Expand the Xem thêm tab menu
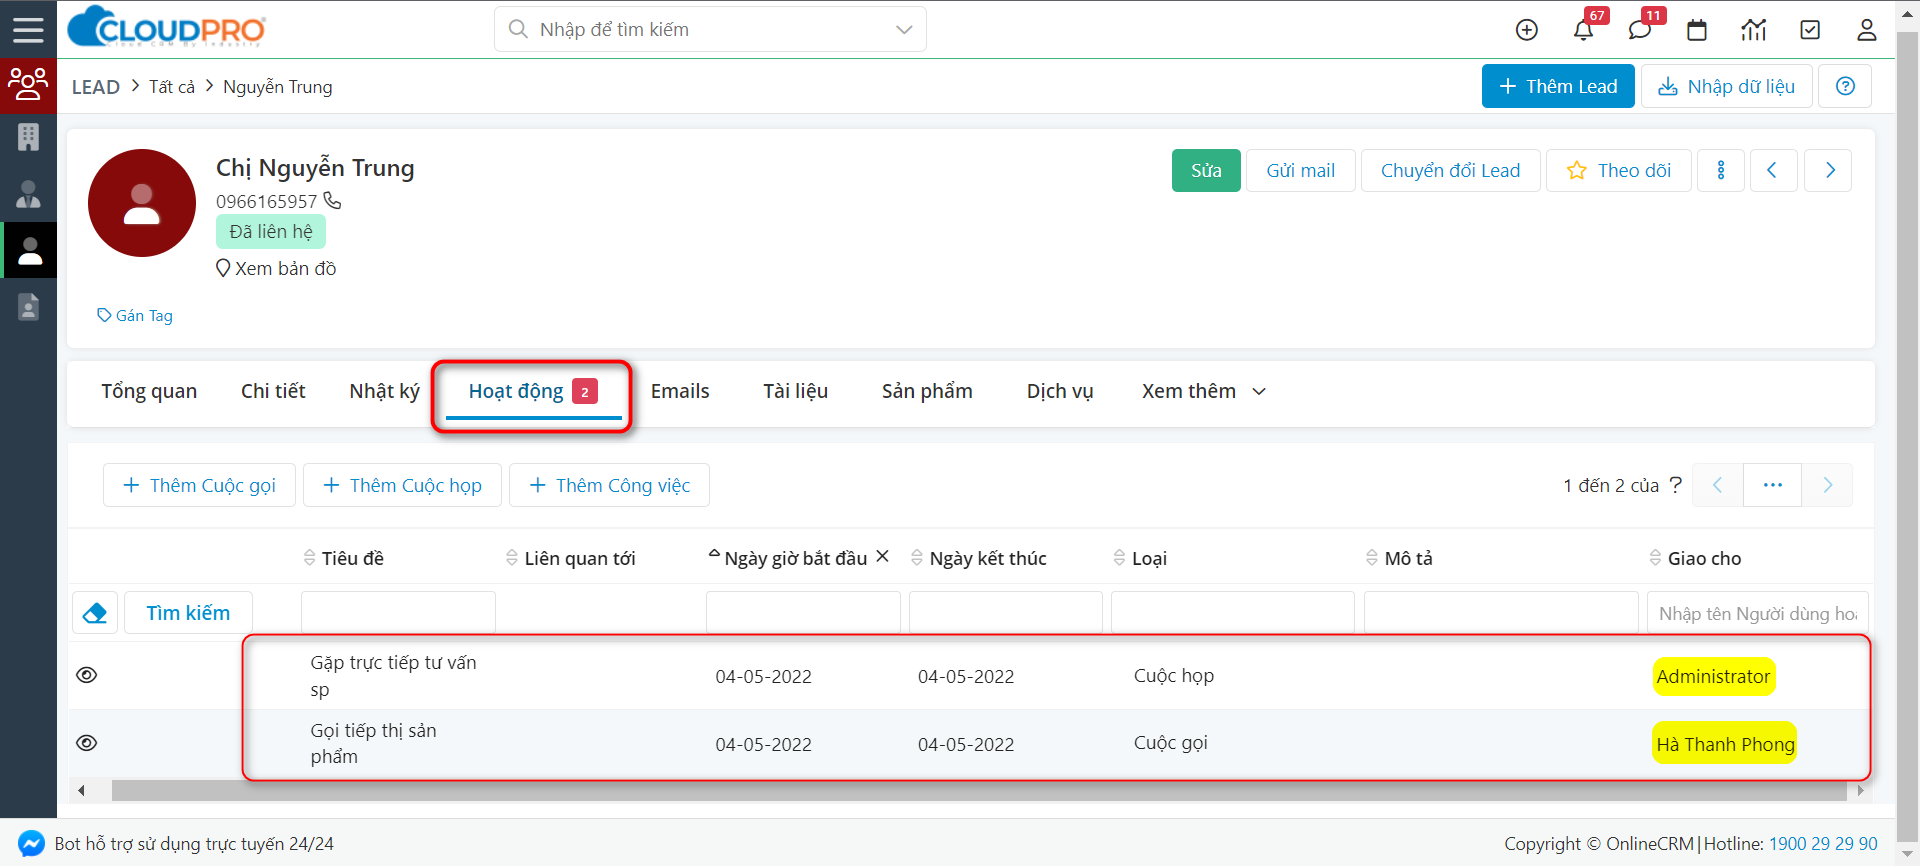The height and width of the screenshot is (866, 1920). click(x=1204, y=391)
